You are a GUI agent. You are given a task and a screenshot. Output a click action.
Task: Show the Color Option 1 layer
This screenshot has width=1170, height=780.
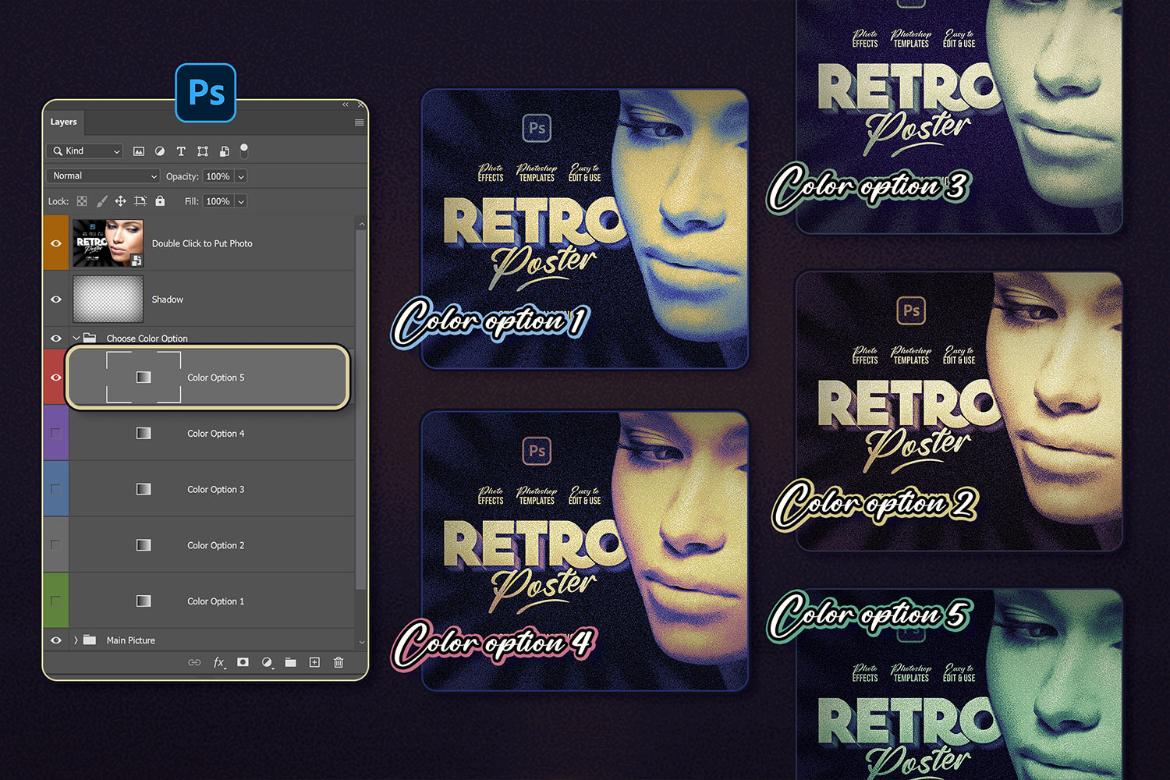click(x=56, y=601)
